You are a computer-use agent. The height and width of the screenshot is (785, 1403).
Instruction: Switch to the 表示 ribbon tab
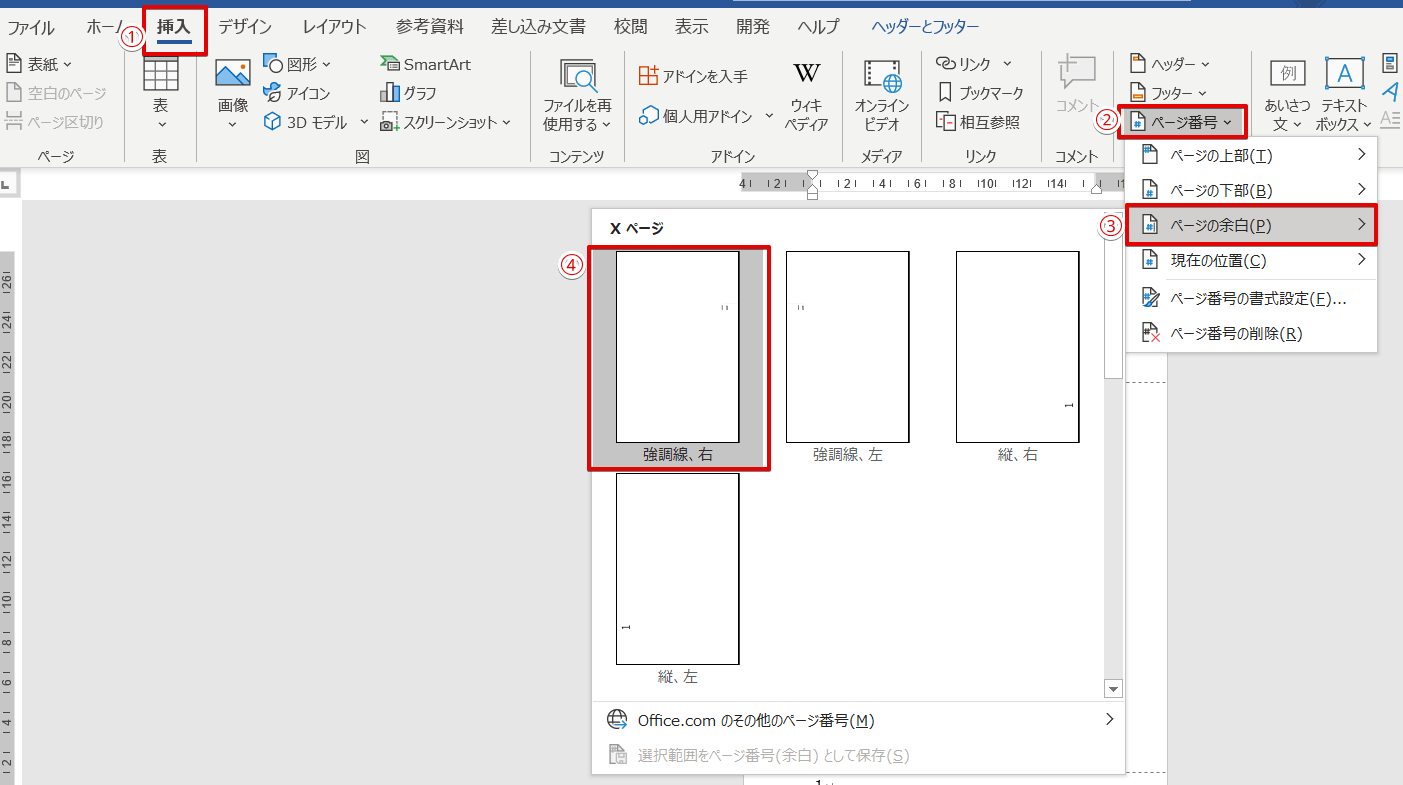pyautogui.click(x=692, y=27)
